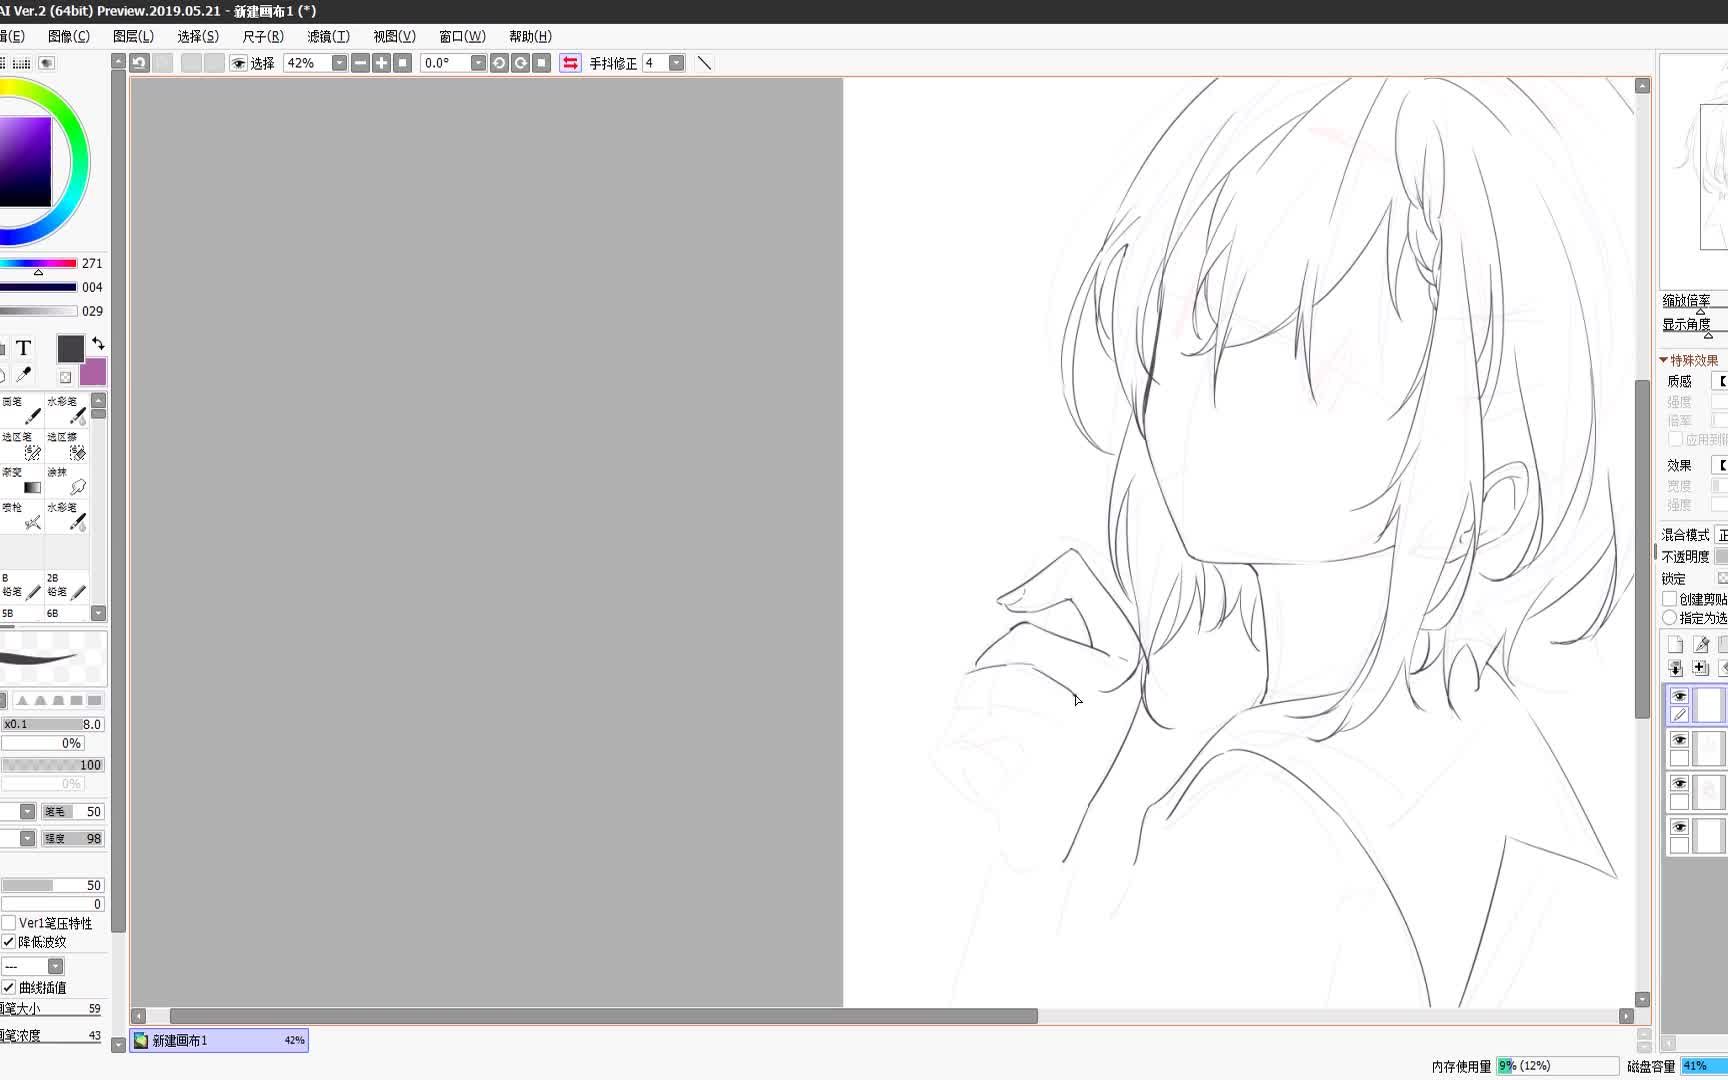Image resolution: width=1728 pixels, height=1080 pixels.
Task: Swap foreground and background colors
Action: point(98,343)
